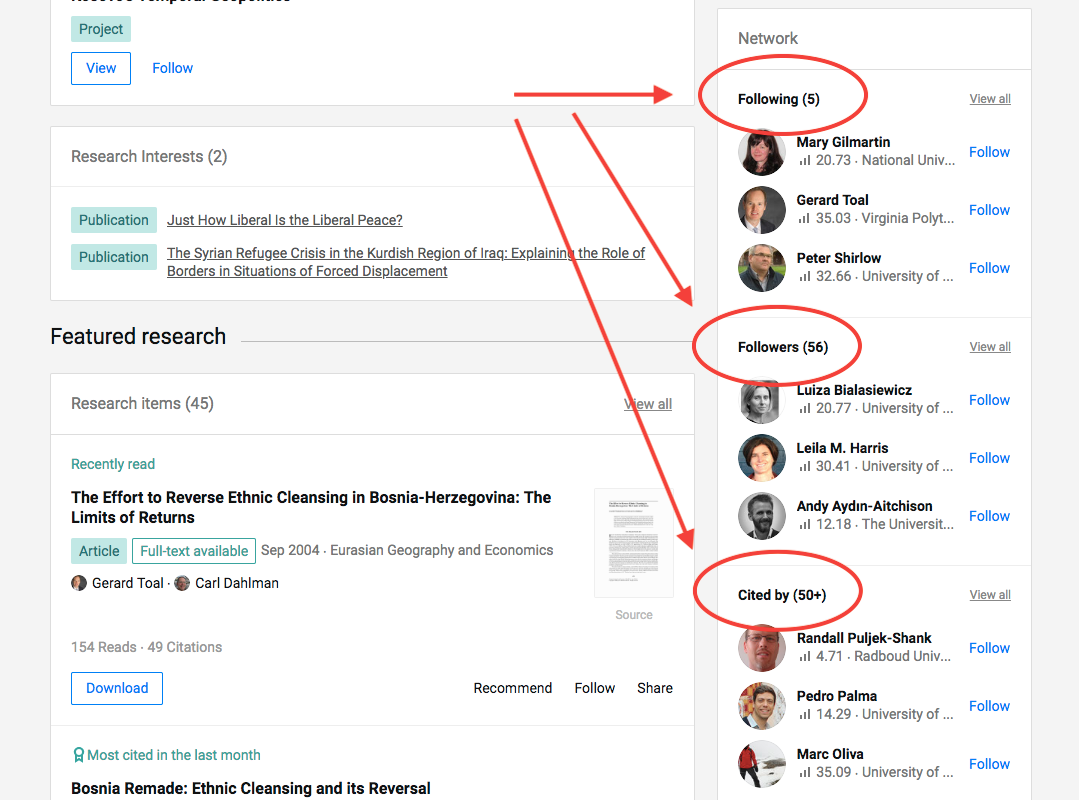This screenshot has height=800, width=1079.
Task: View all 45 research items
Action: click(648, 404)
